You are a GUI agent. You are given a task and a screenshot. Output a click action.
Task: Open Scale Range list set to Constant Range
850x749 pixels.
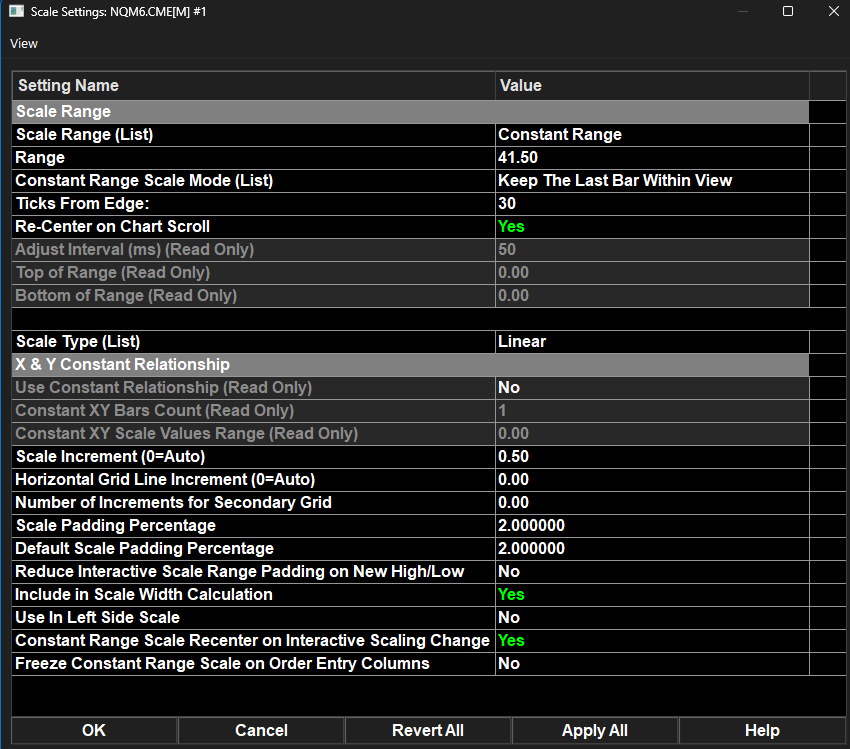652,134
